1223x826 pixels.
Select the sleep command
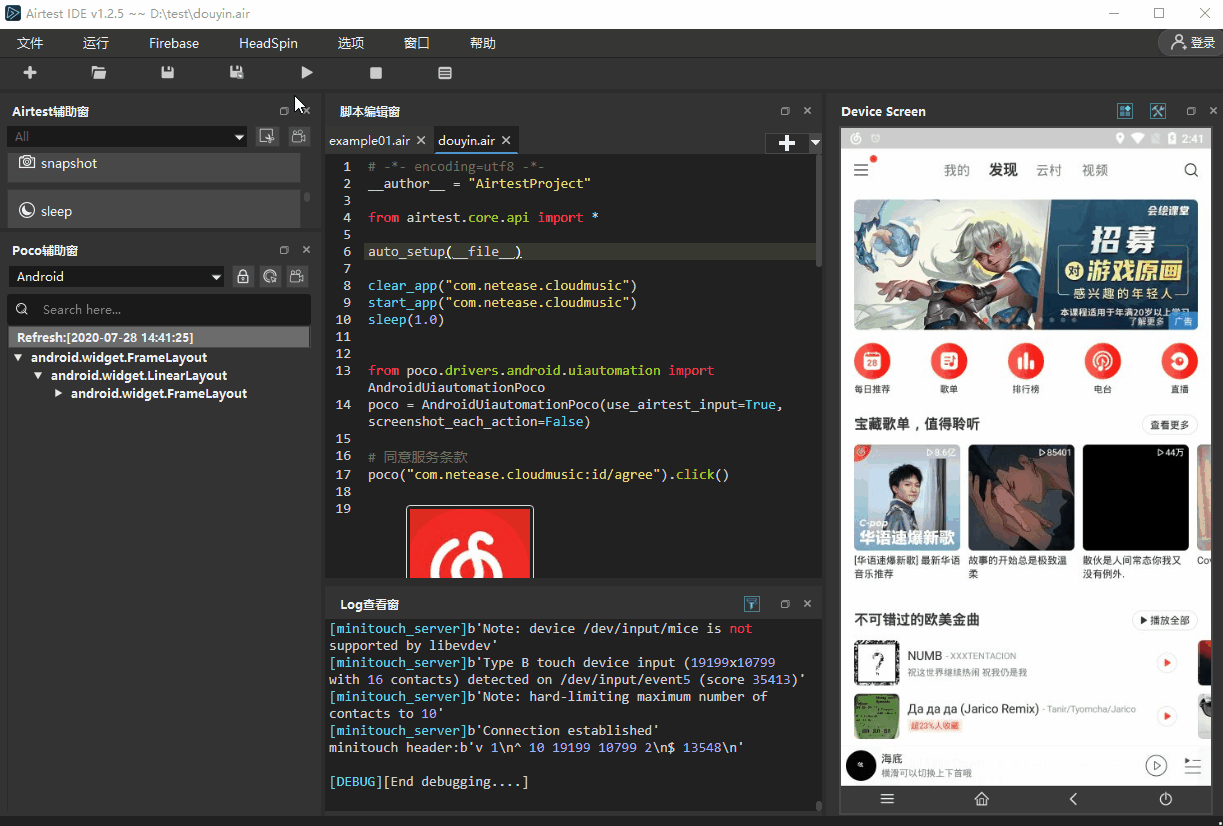[154, 211]
